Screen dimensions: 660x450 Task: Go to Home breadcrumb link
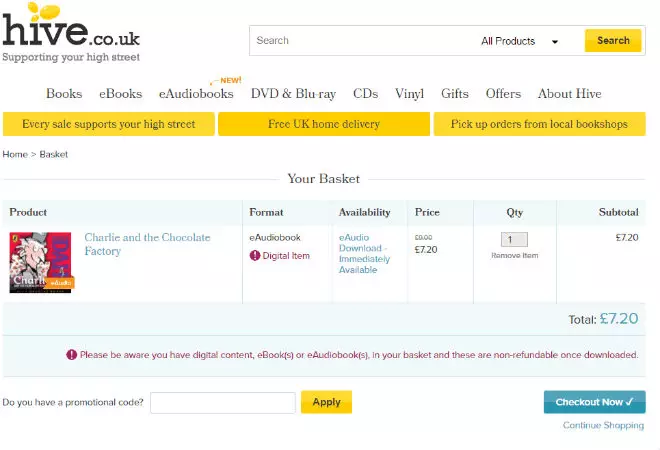(x=15, y=154)
